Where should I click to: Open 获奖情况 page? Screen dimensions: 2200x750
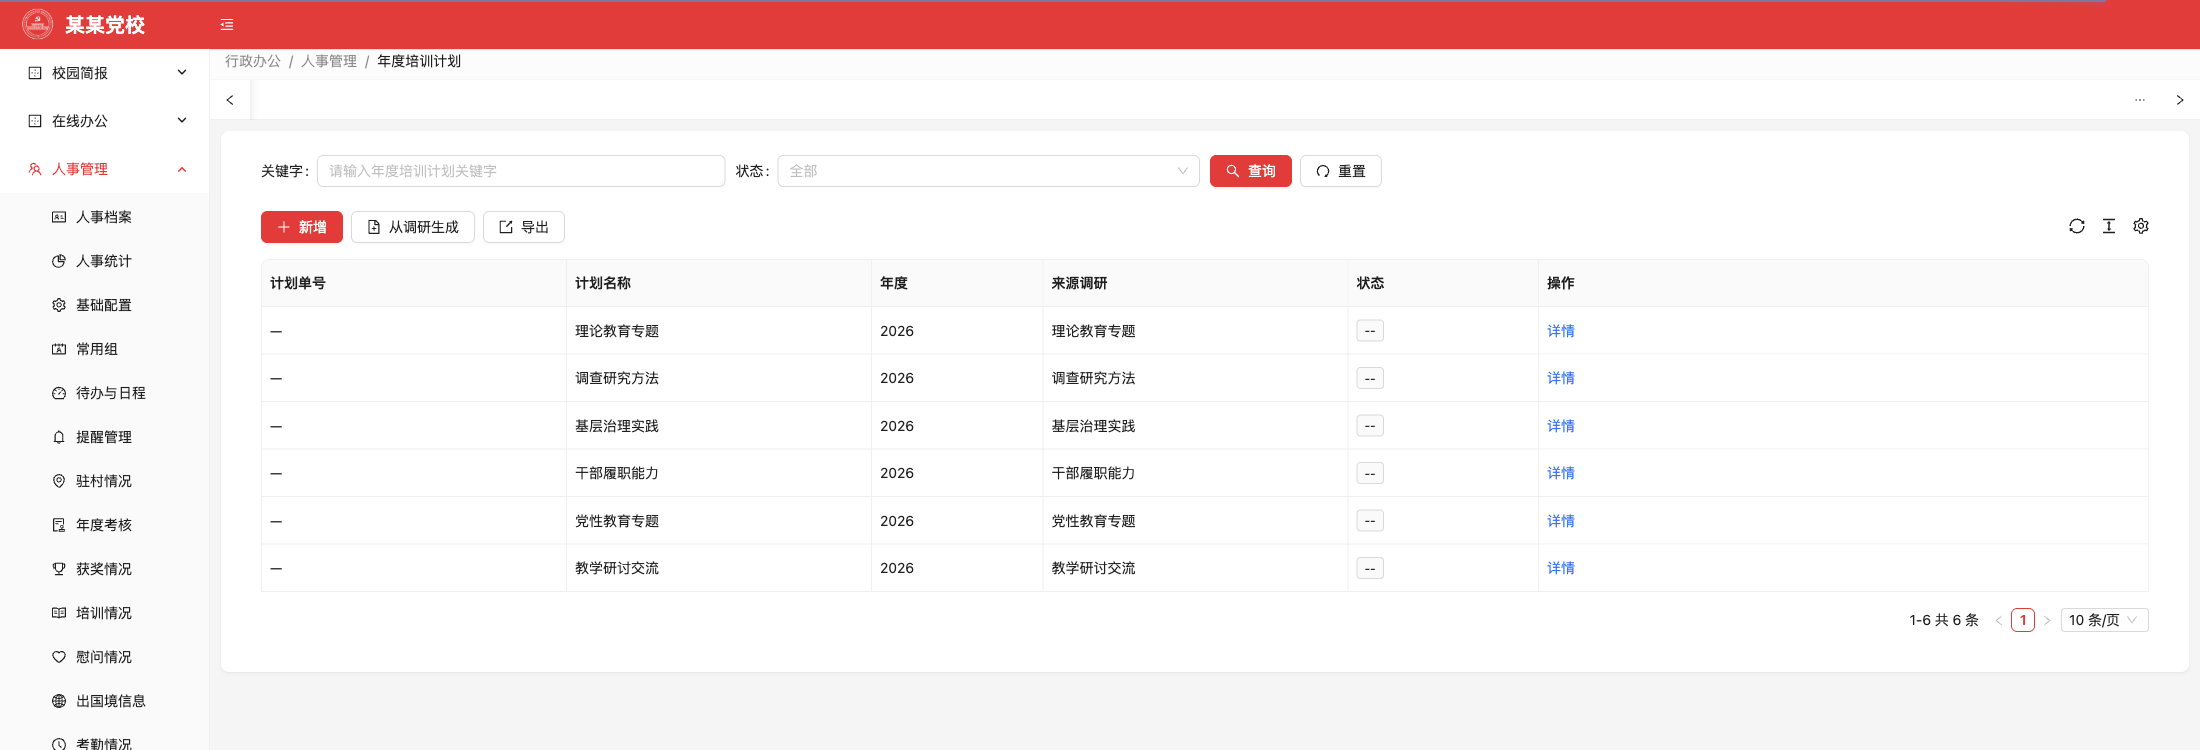[104, 569]
